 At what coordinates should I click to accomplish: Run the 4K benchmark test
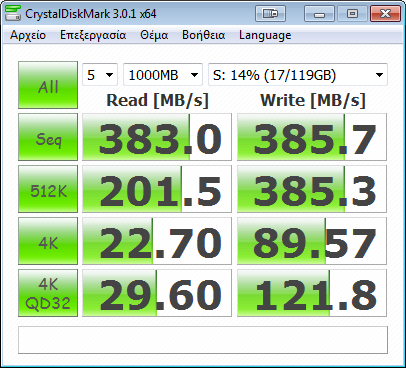[x=48, y=241]
